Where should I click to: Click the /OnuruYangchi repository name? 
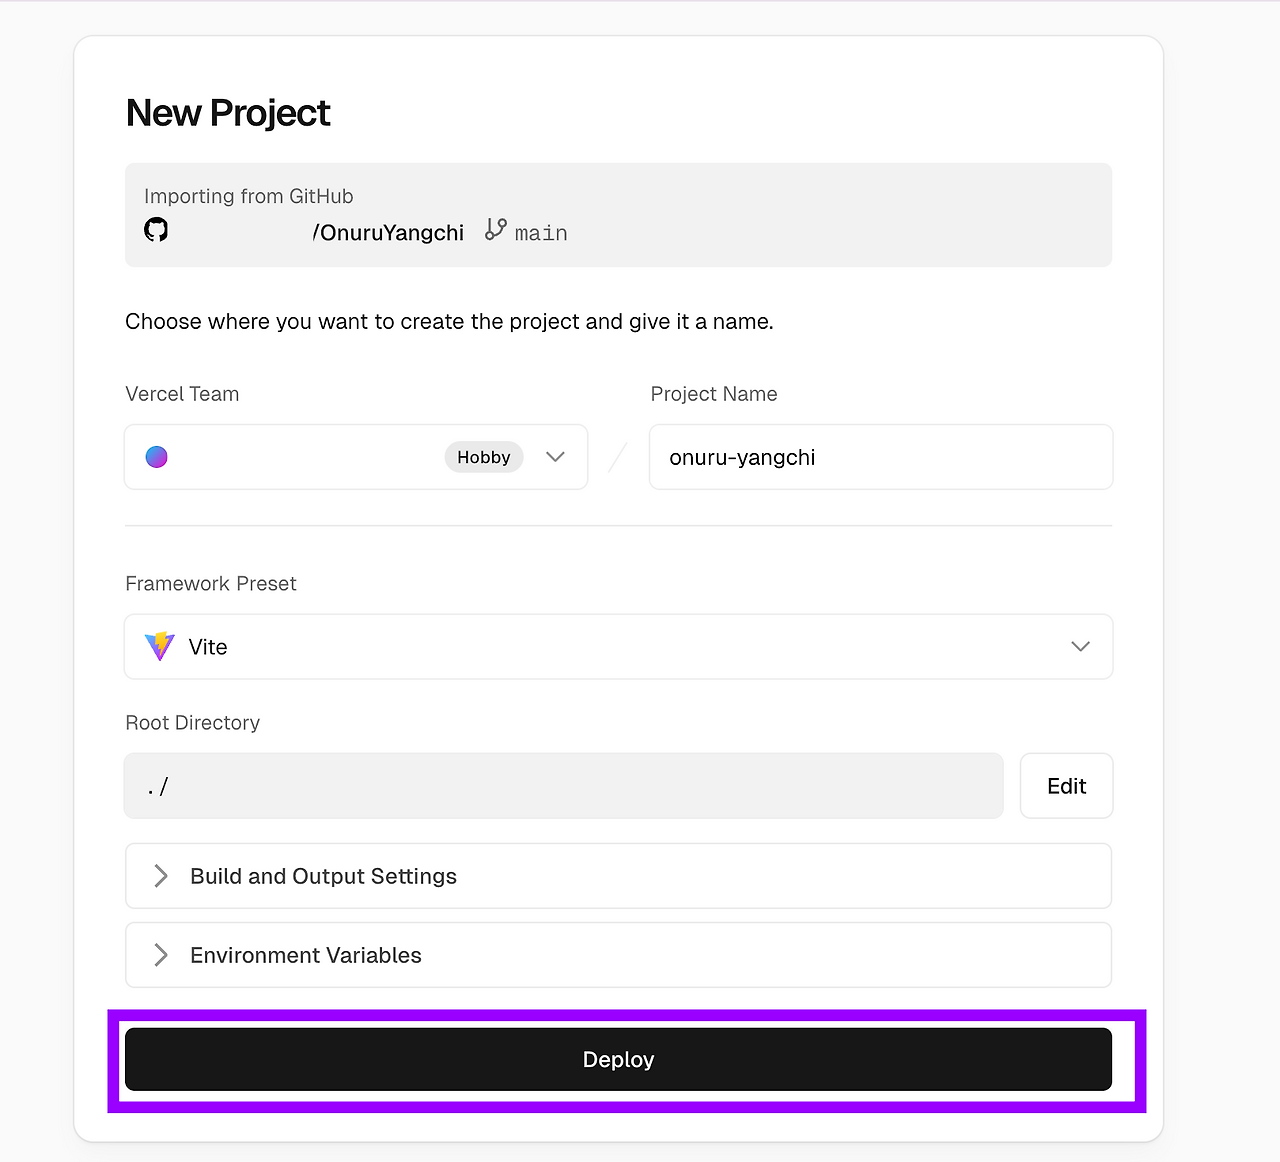pos(389,233)
